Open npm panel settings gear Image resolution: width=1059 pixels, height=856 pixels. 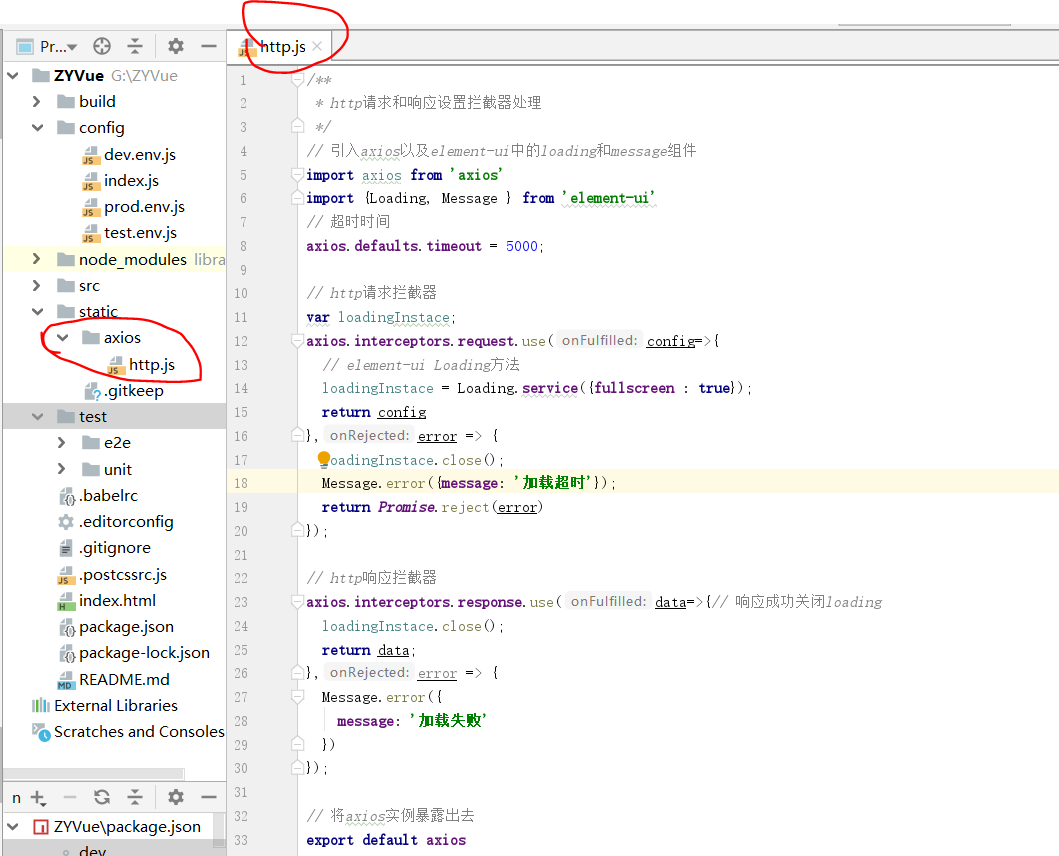[173, 797]
